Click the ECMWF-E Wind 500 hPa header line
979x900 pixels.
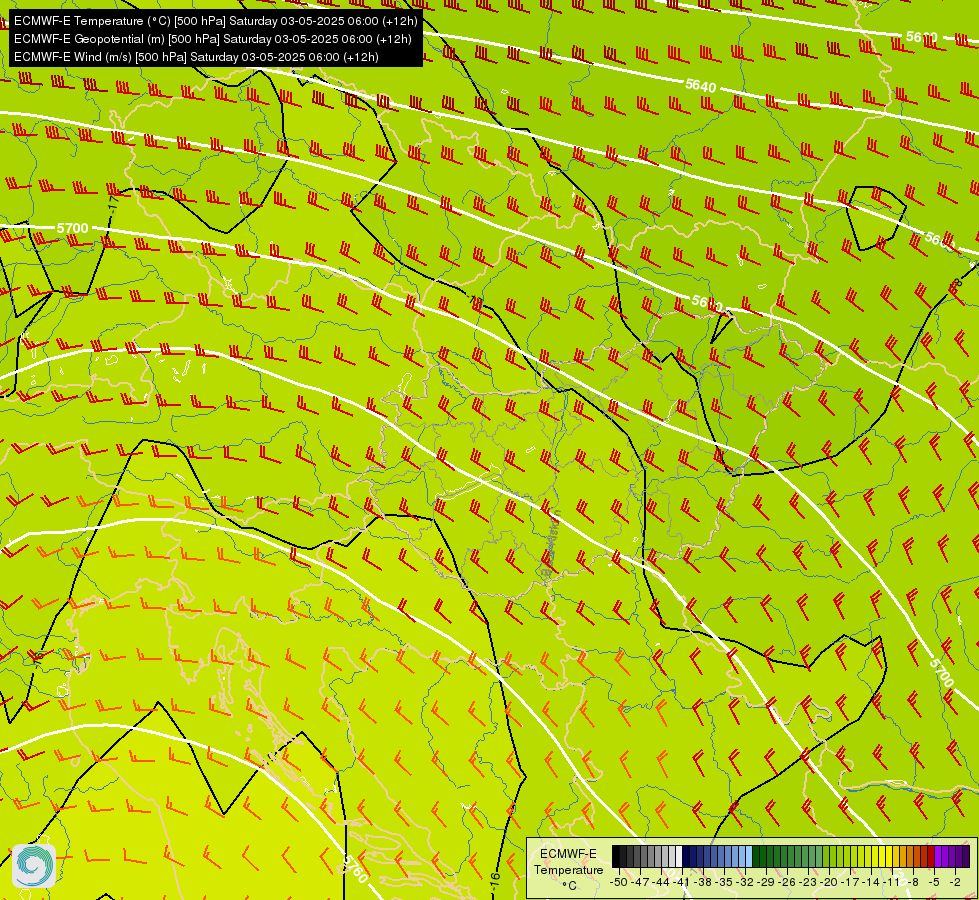click(x=196, y=57)
